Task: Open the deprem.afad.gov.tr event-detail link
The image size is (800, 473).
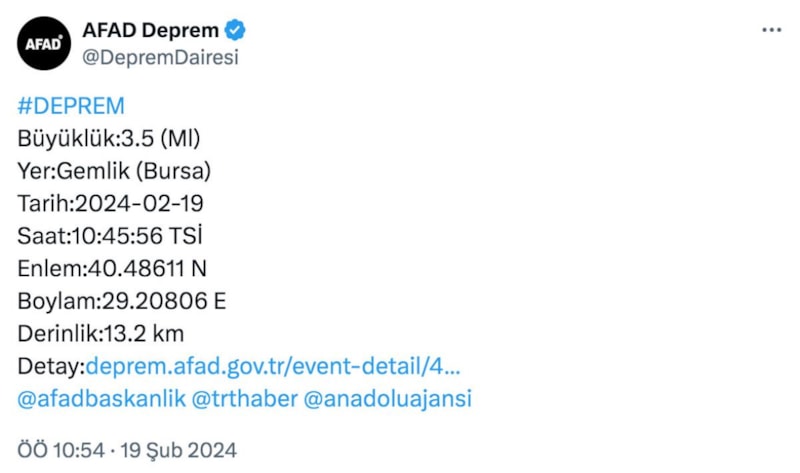Action: [274, 366]
